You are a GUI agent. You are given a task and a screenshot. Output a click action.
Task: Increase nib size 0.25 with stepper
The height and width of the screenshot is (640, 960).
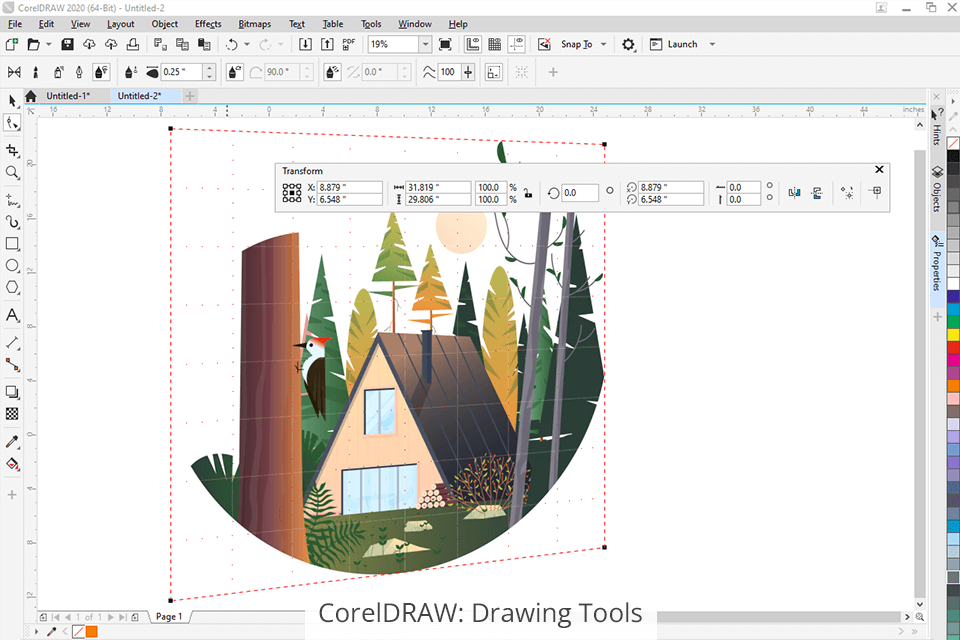209,67
